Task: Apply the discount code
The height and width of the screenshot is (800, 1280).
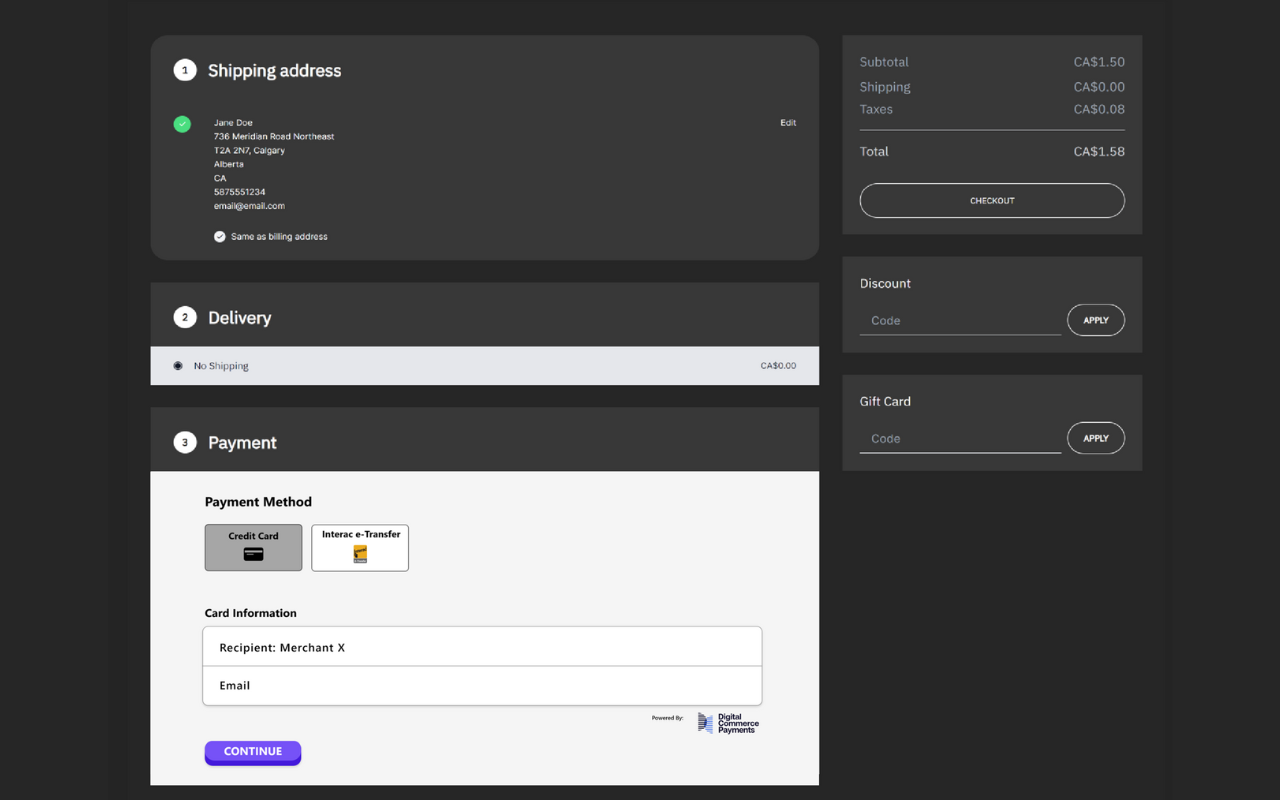Action: tap(1096, 320)
